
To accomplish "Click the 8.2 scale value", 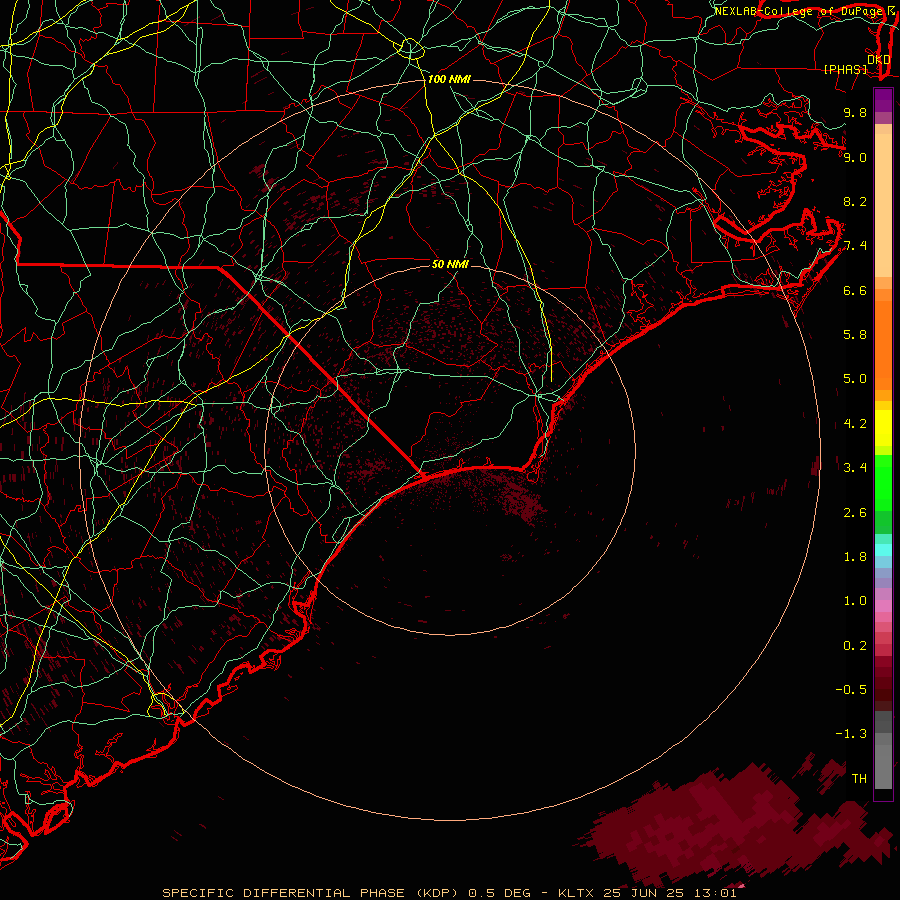I will tap(855, 201).
